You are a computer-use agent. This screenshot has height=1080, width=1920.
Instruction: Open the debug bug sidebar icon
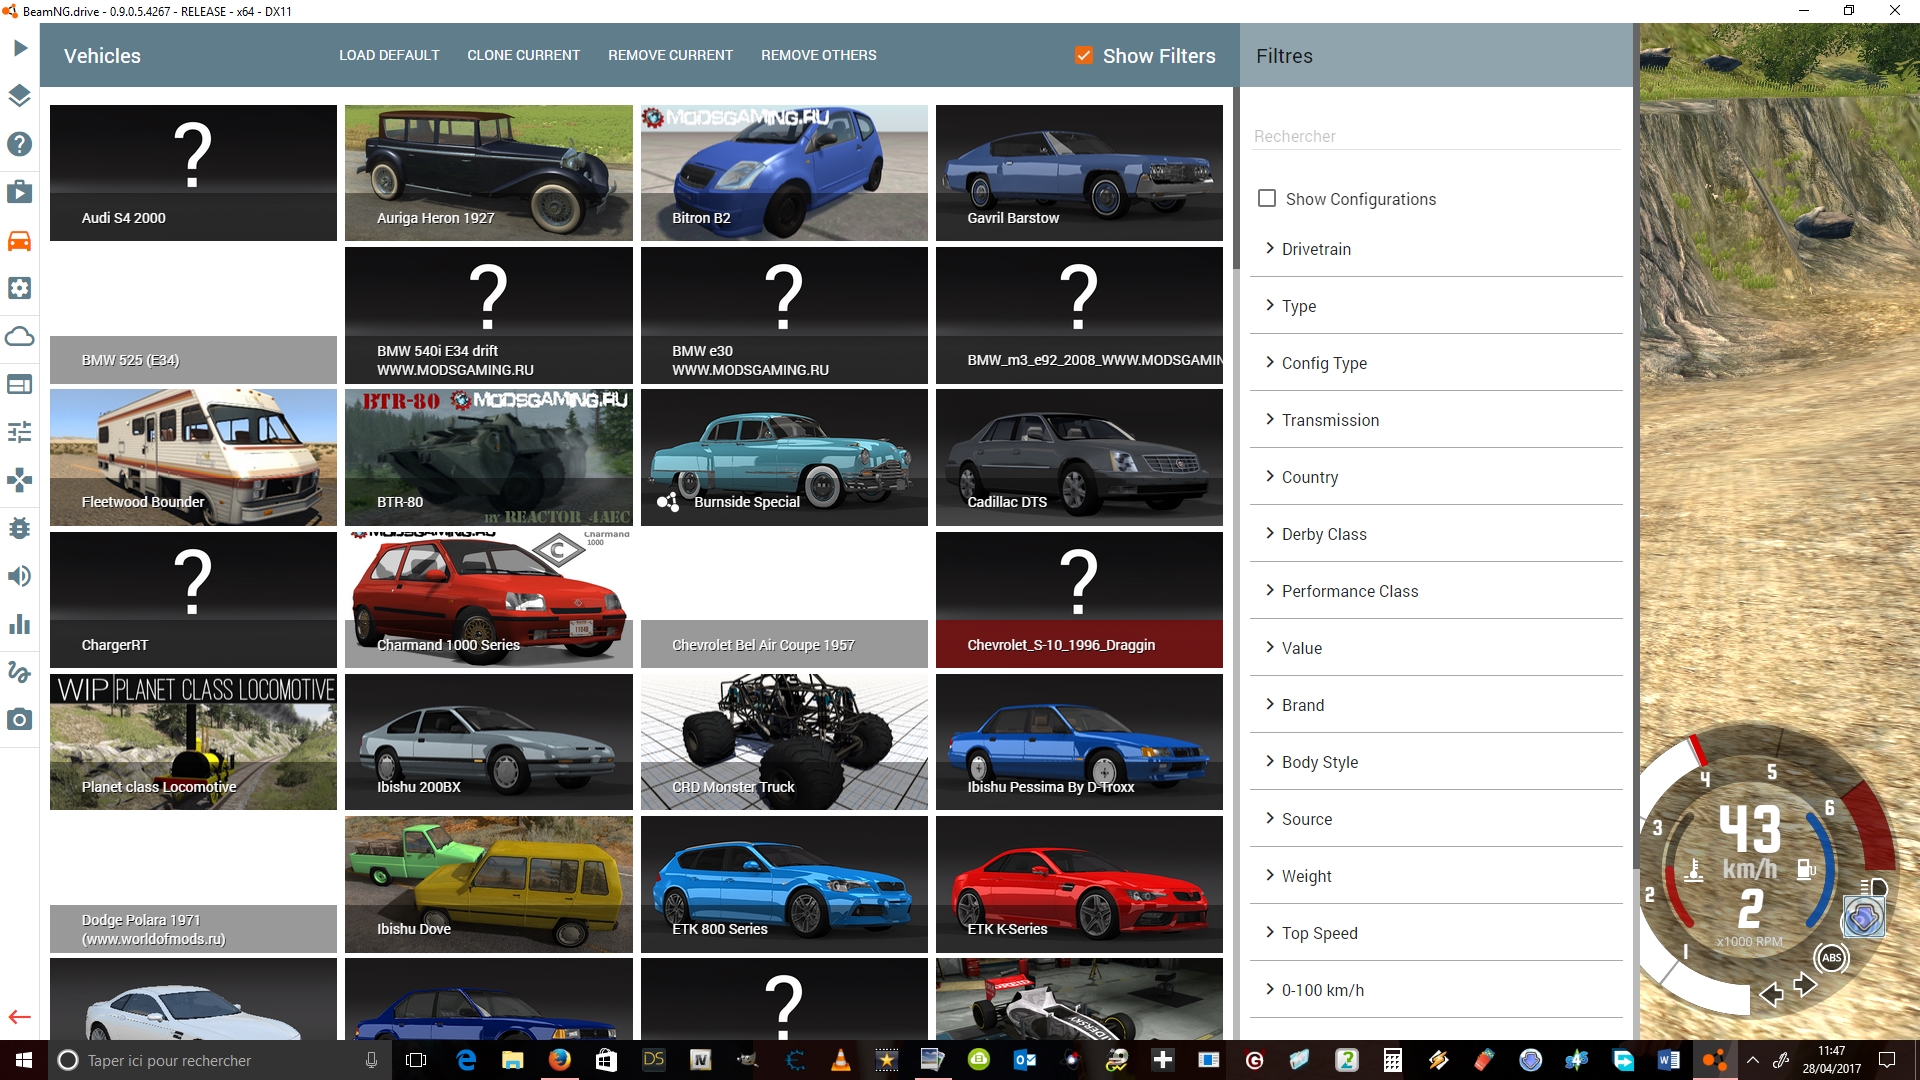[x=20, y=528]
